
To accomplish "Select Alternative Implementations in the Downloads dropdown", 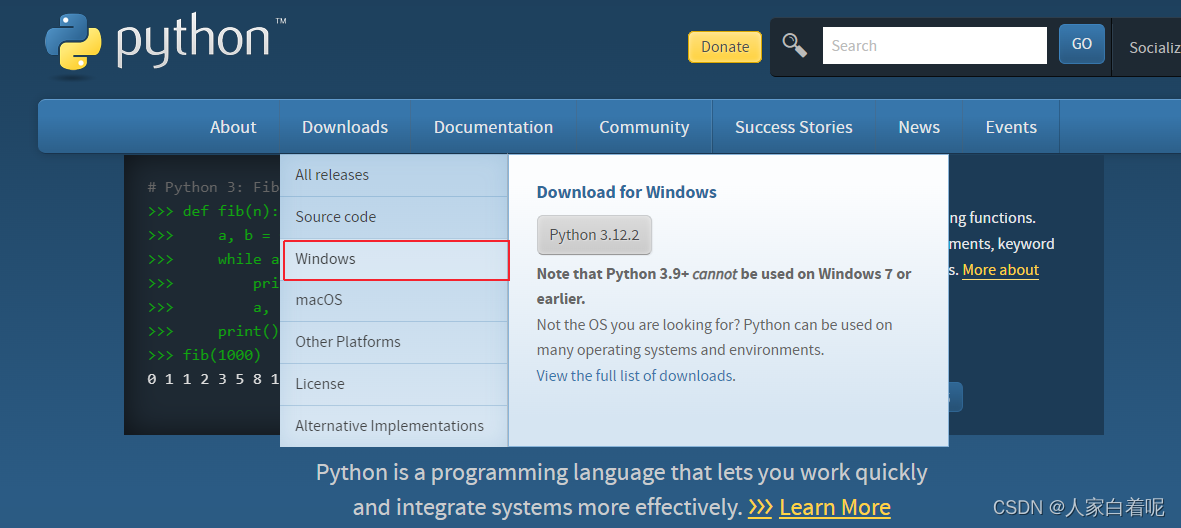I will [x=395, y=426].
